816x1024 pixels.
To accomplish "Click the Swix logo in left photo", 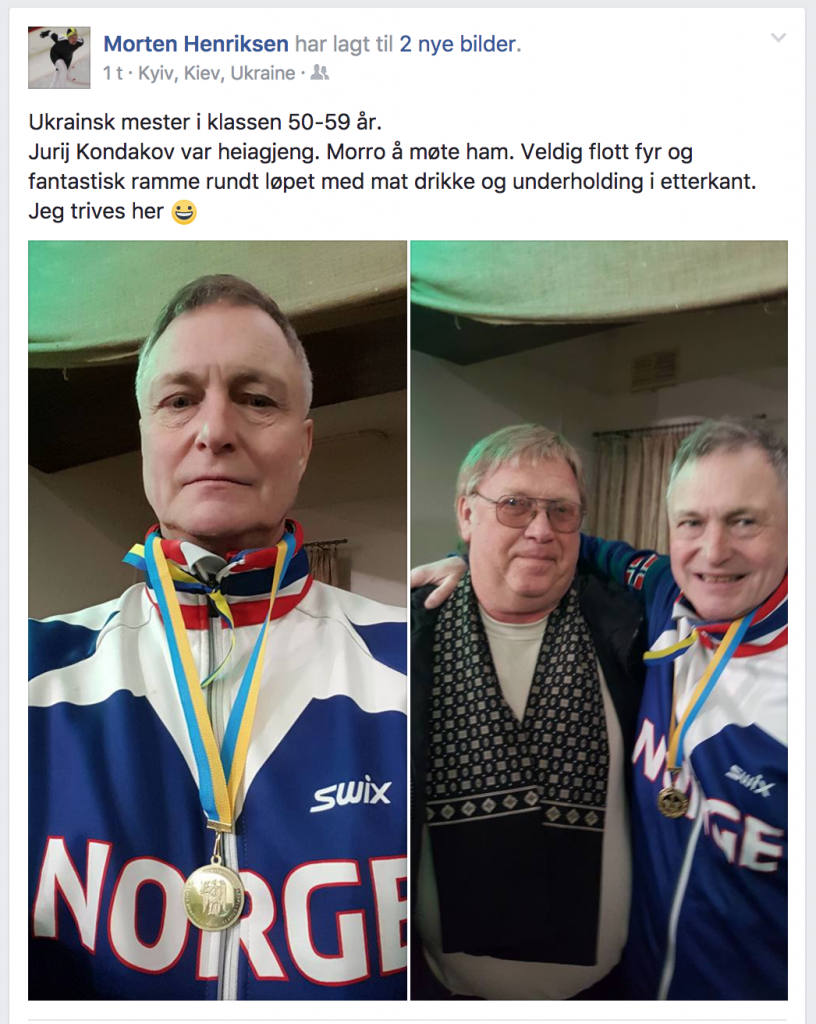I will pos(351,793).
